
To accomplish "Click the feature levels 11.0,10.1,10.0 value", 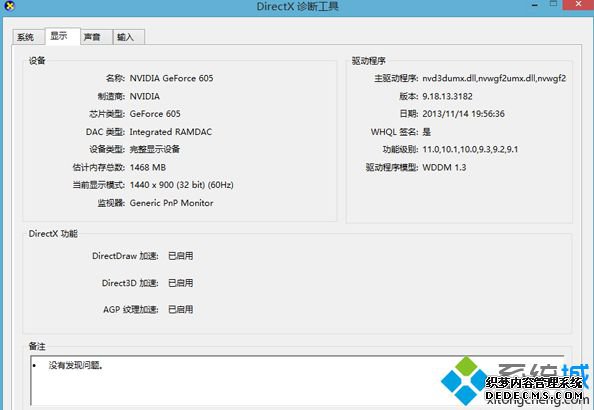I will [x=470, y=149].
